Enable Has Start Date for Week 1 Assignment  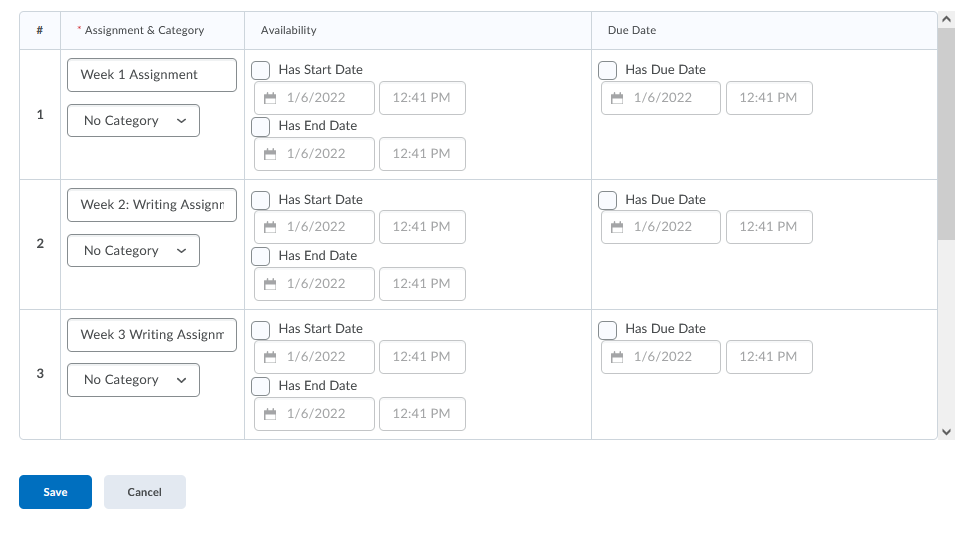[x=261, y=70]
